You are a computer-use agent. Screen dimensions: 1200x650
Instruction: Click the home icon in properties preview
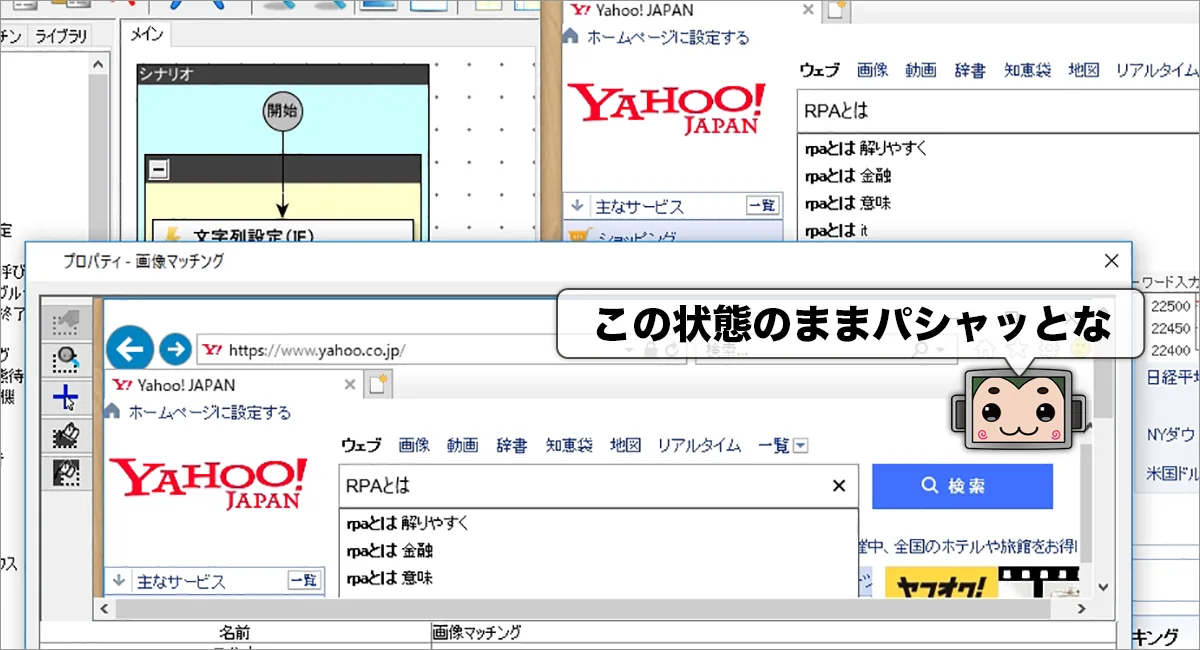(x=112, y=412)
